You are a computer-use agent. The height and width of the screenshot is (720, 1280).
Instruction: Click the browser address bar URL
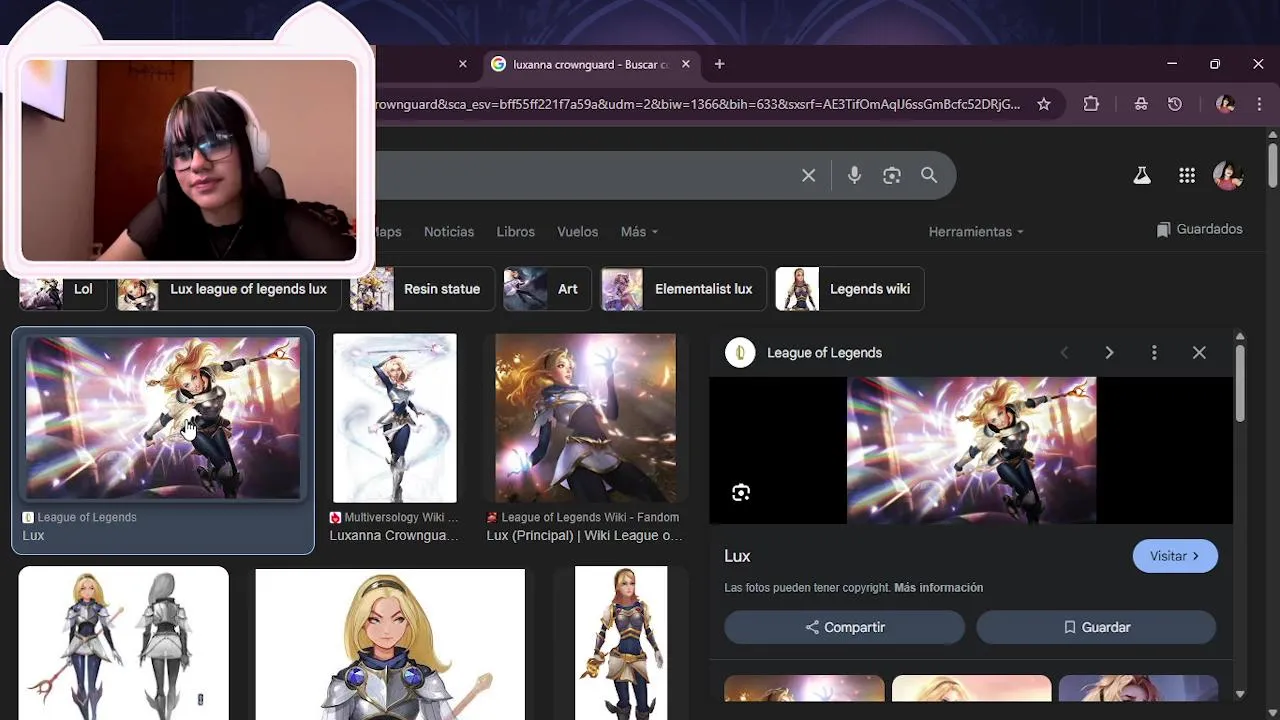(697, 104)
